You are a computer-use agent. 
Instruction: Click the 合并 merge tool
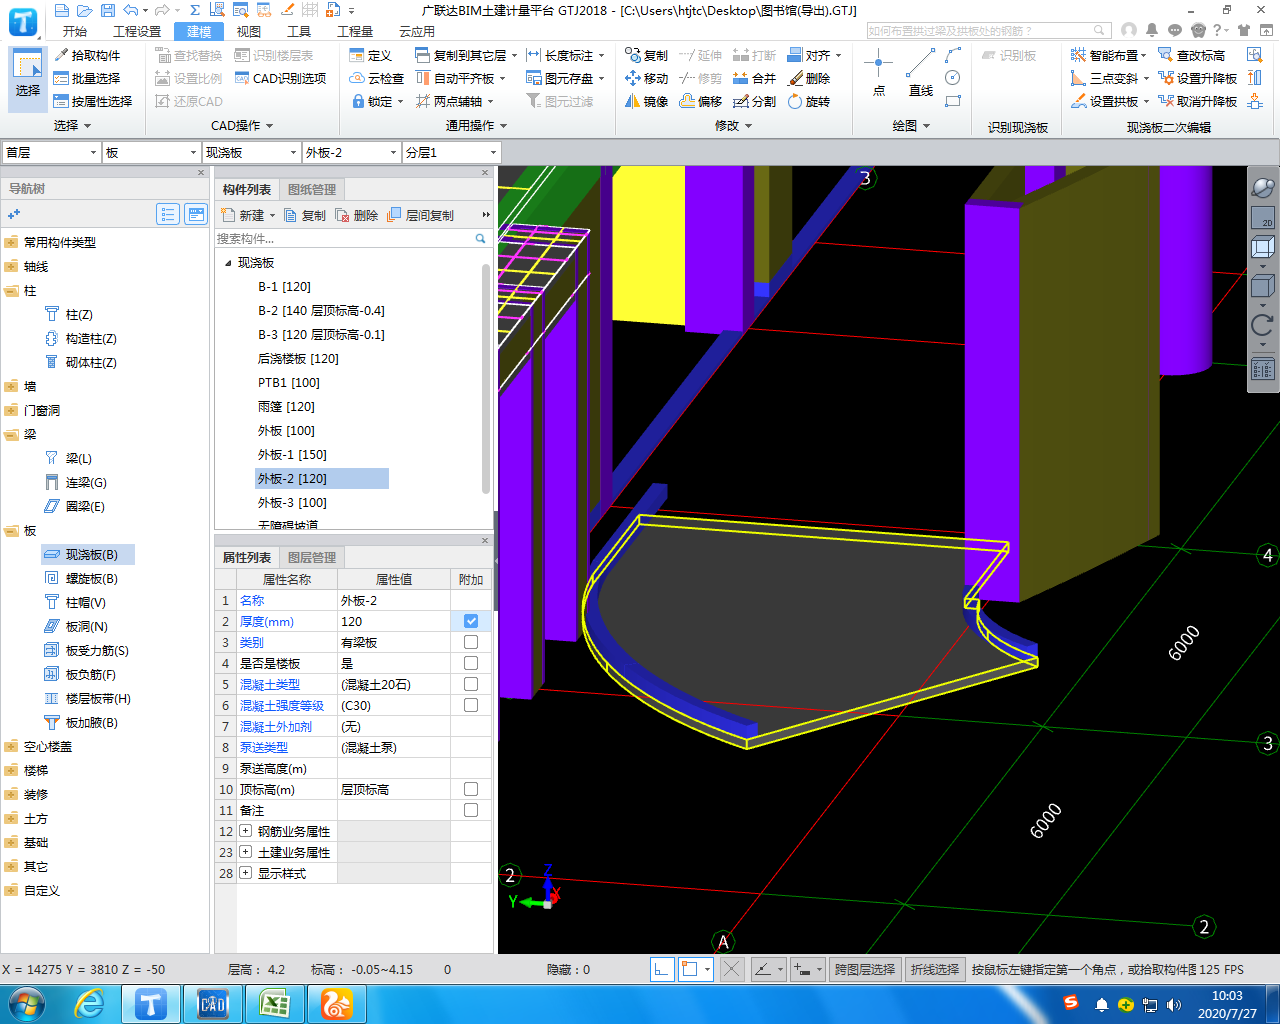pos(755,78)
